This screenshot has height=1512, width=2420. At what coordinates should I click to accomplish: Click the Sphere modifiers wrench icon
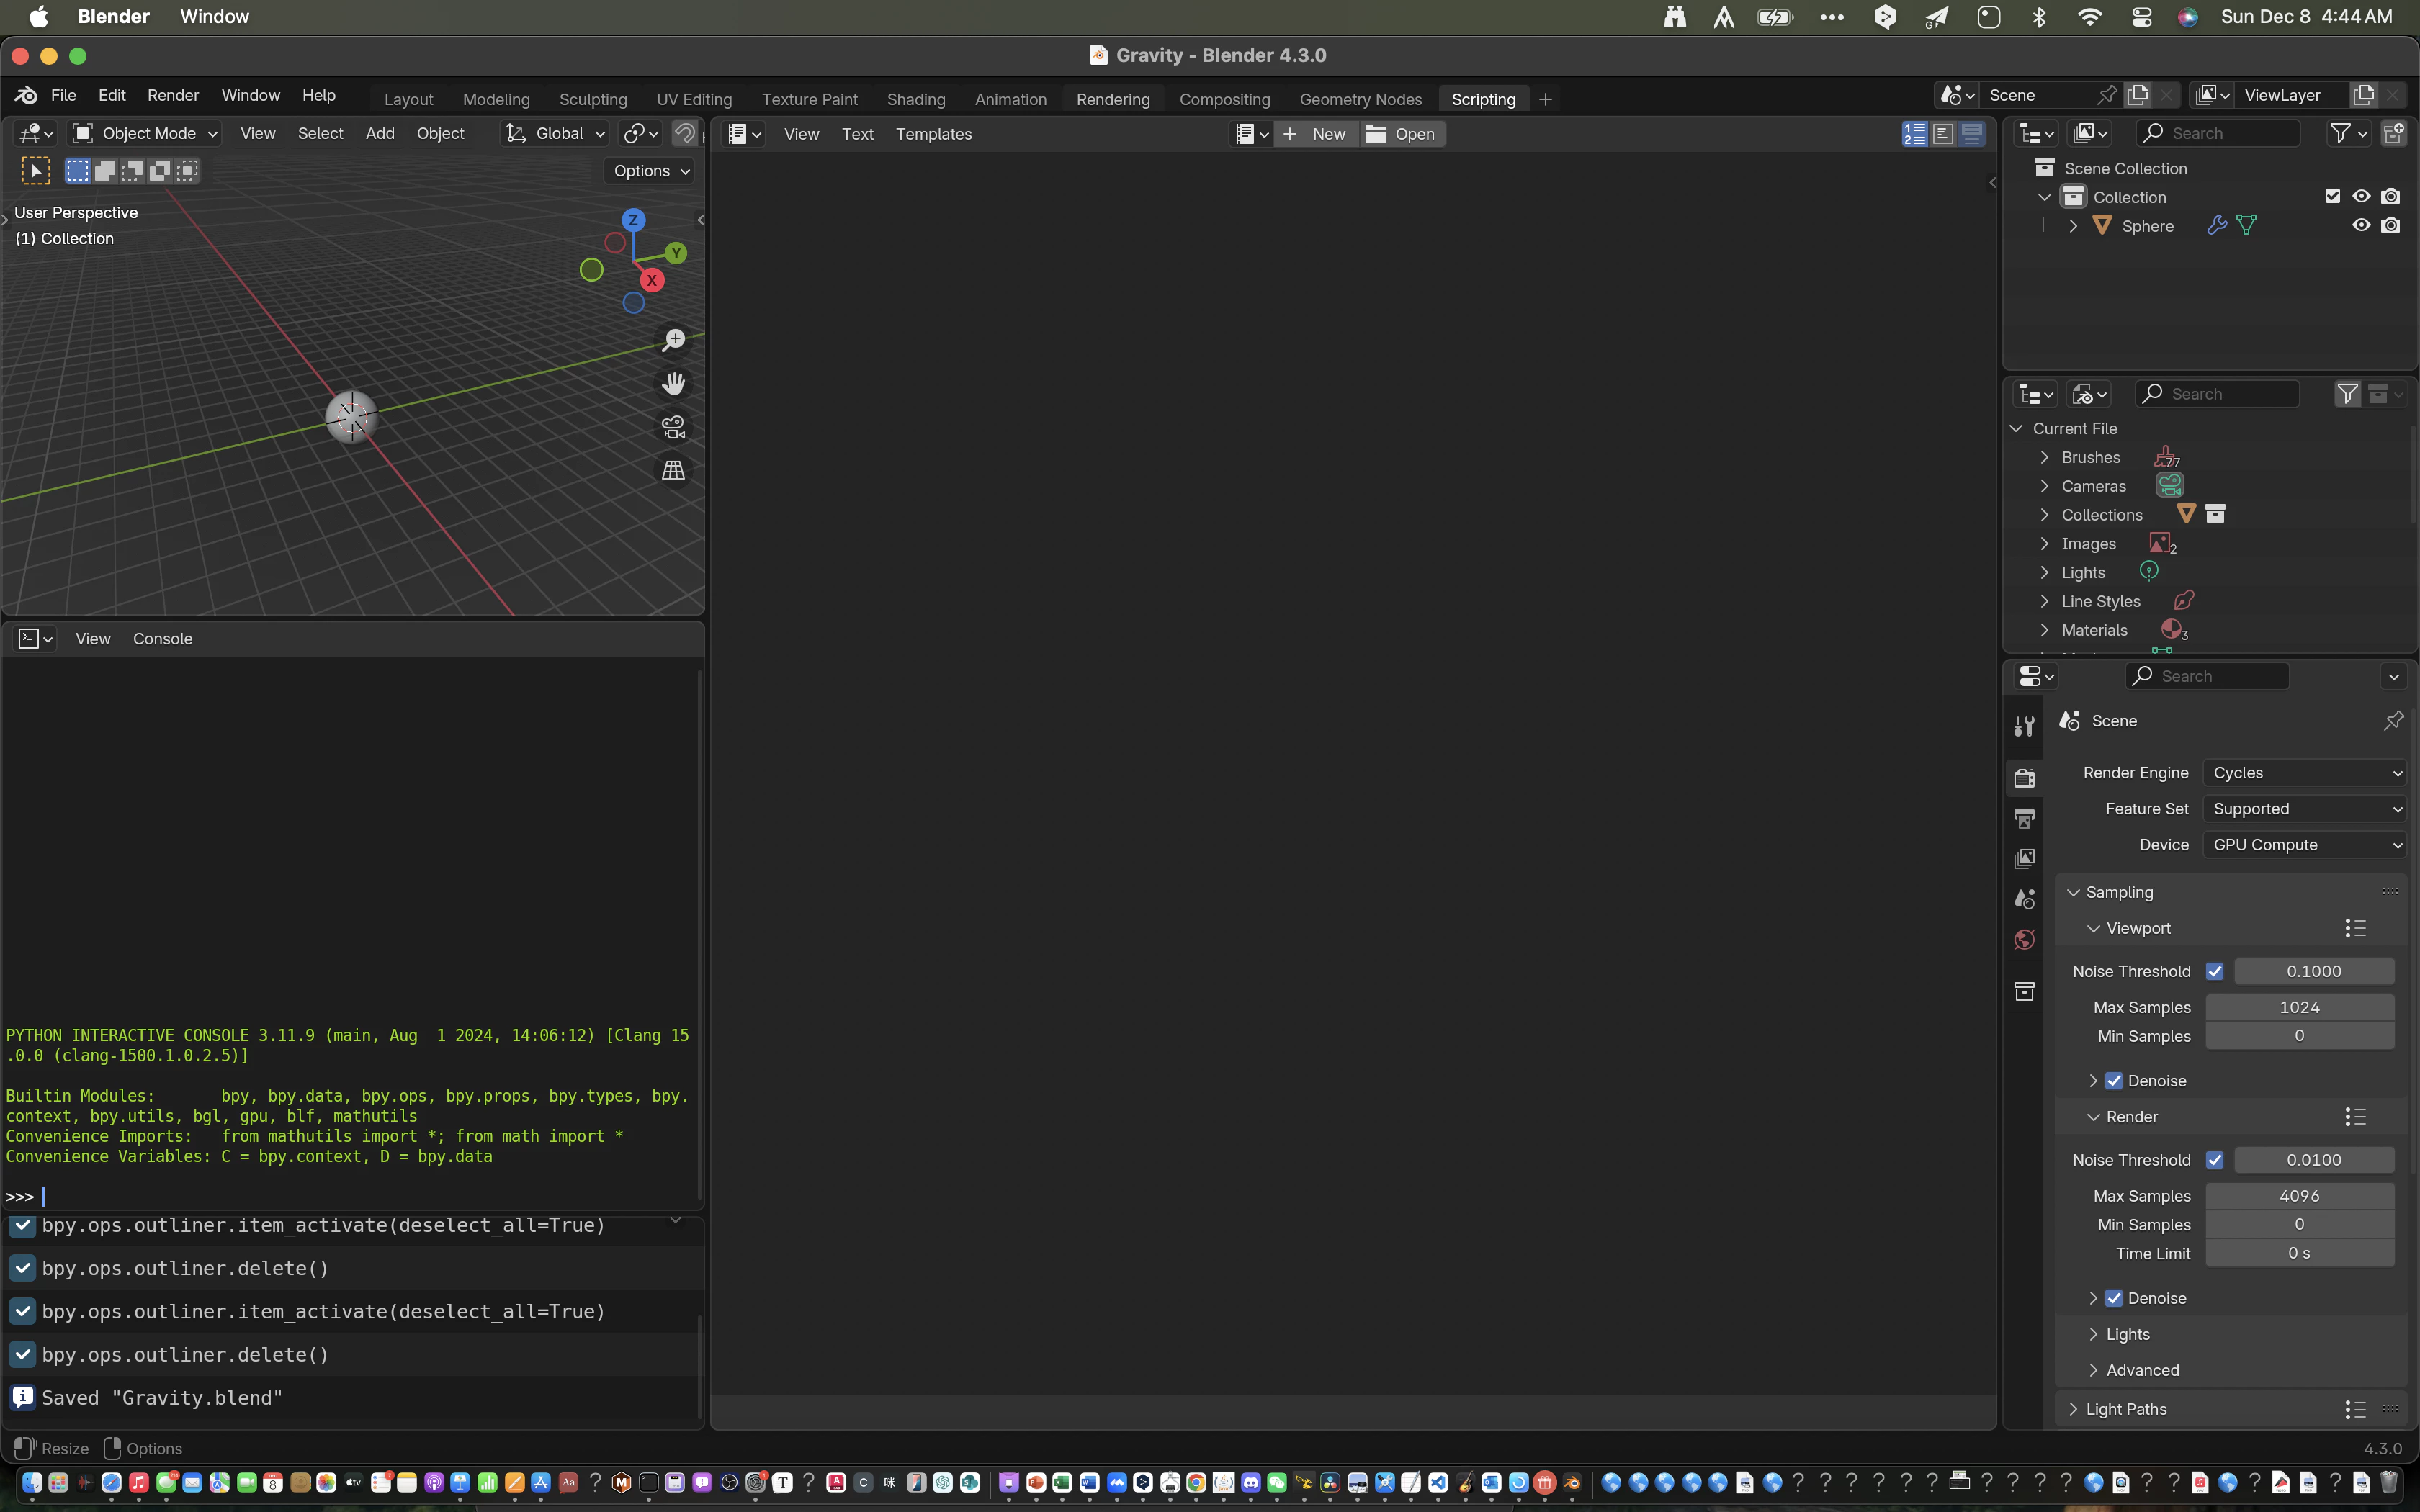(2217, 226)
